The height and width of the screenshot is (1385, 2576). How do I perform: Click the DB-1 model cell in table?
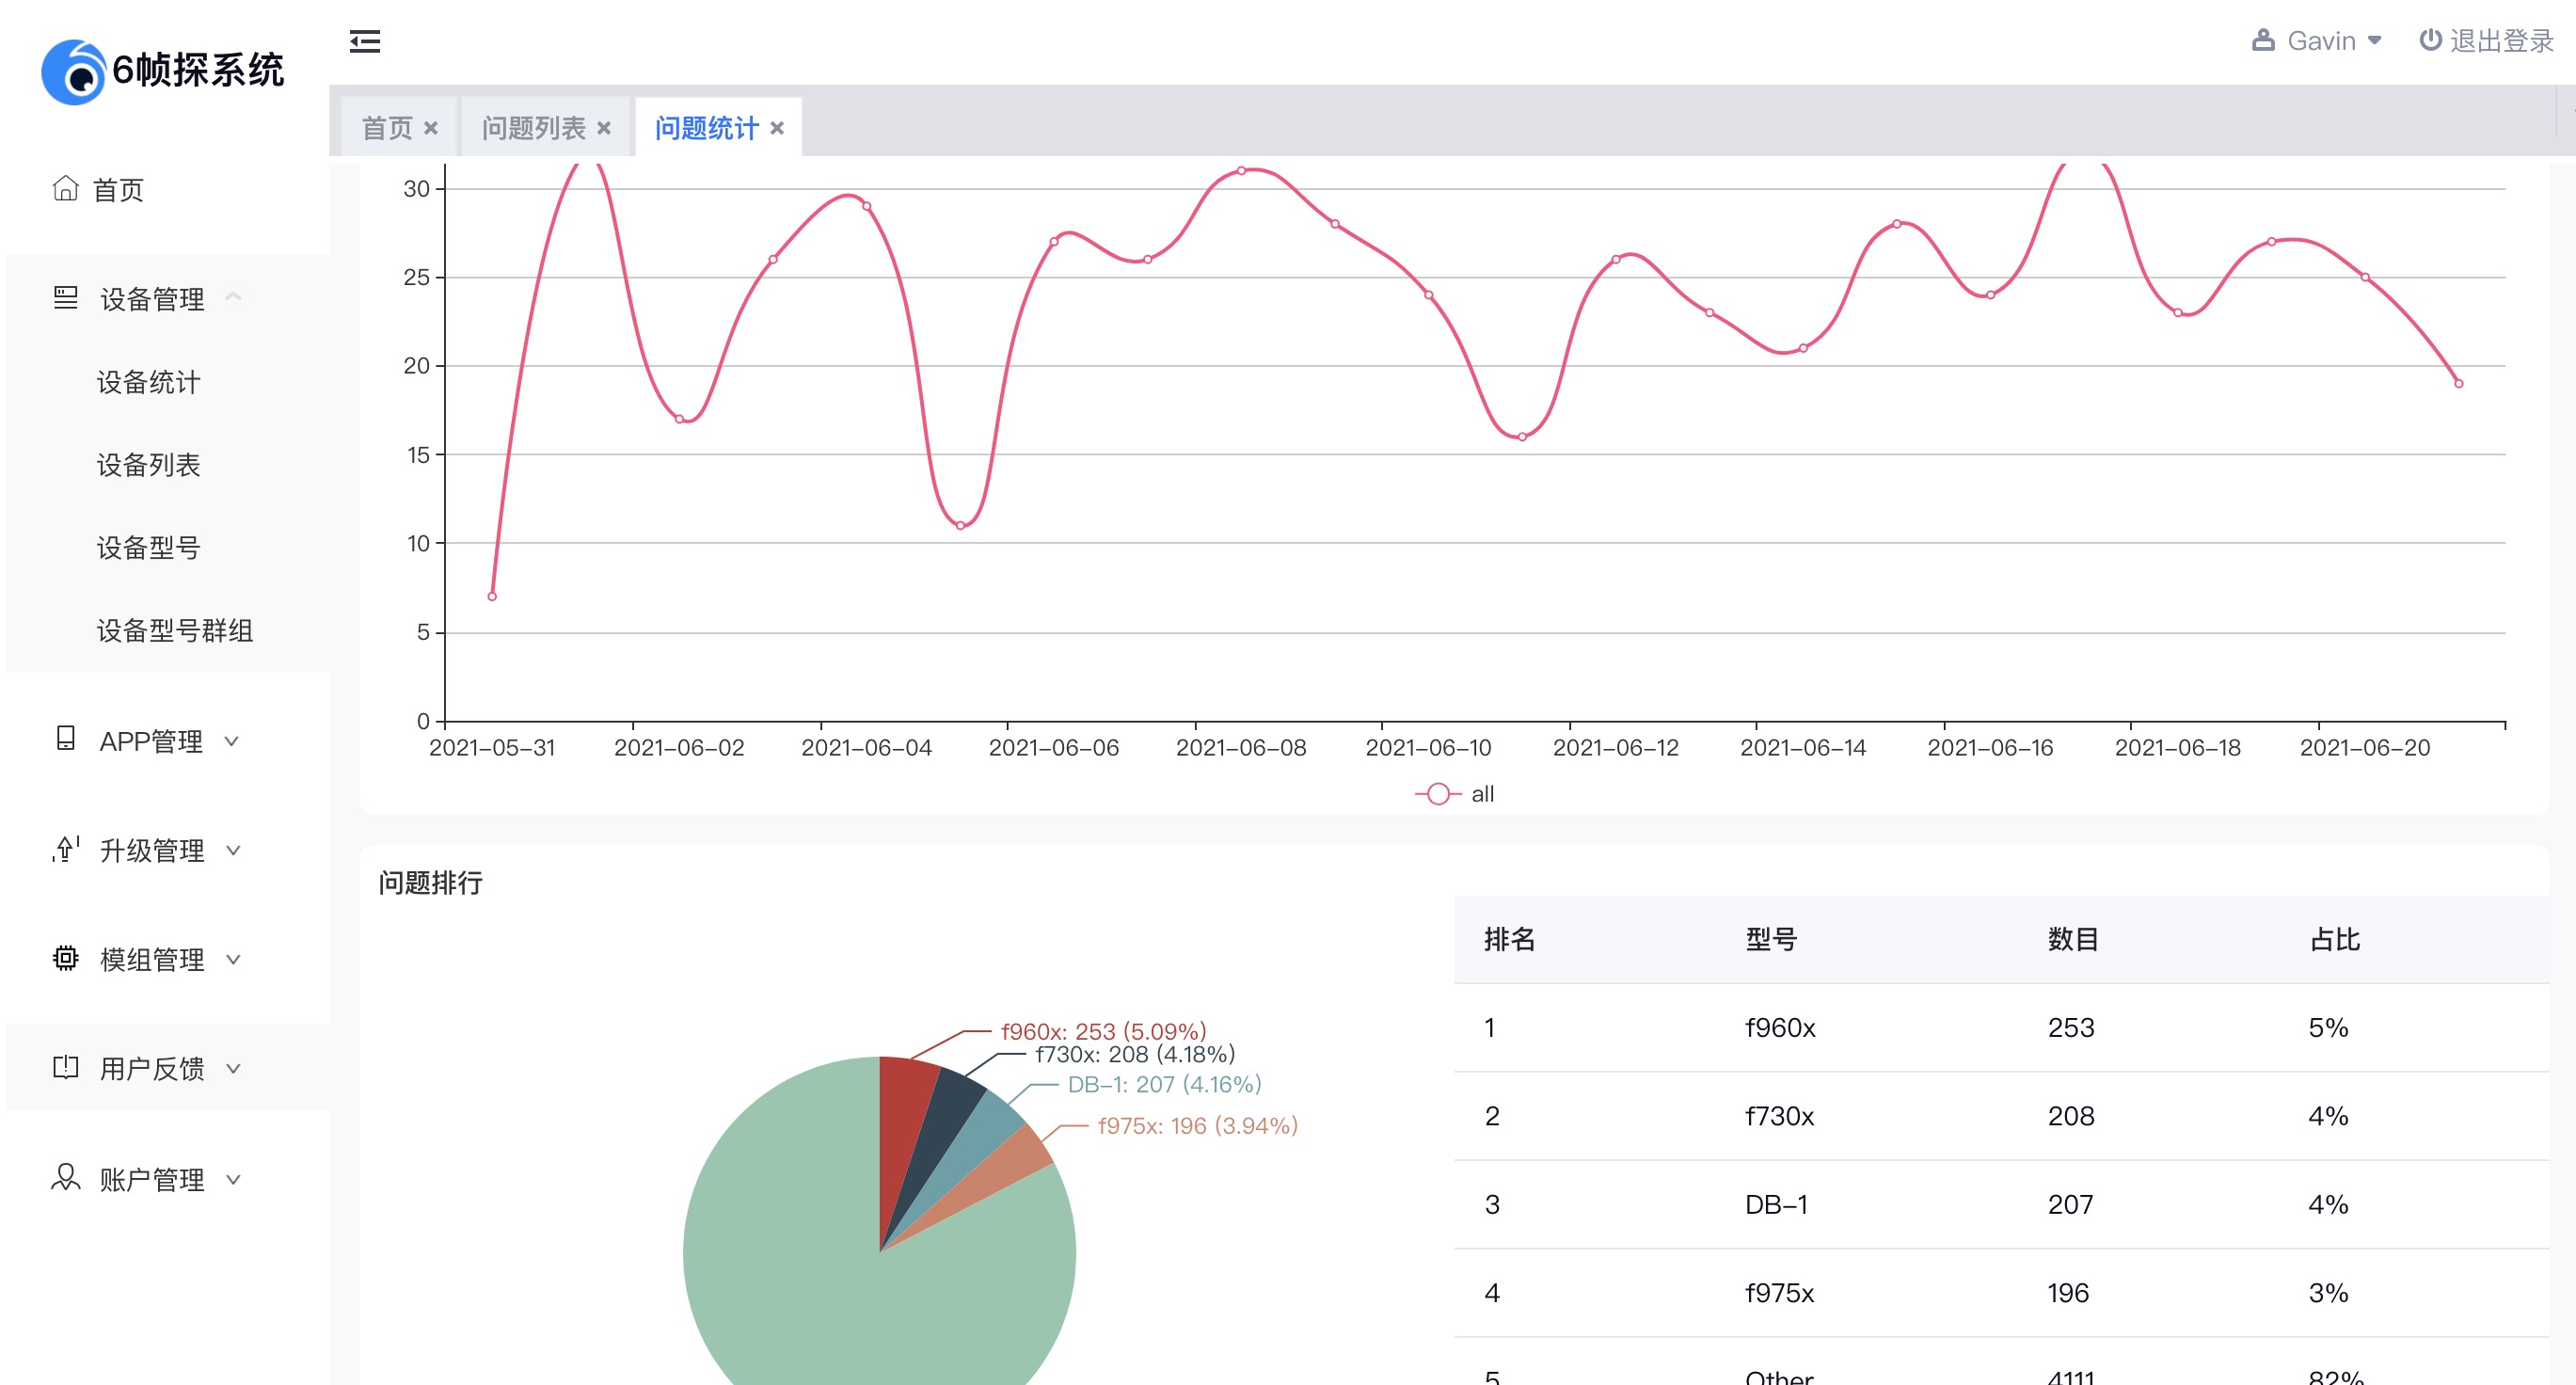pyautogui.click(x=1776, y=1204)
